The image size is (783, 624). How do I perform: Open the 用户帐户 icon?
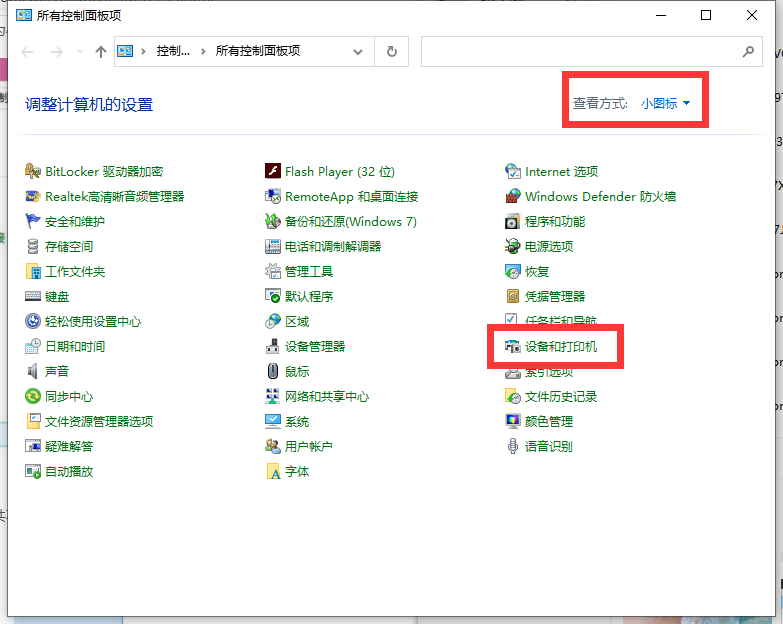pos(273,446)
